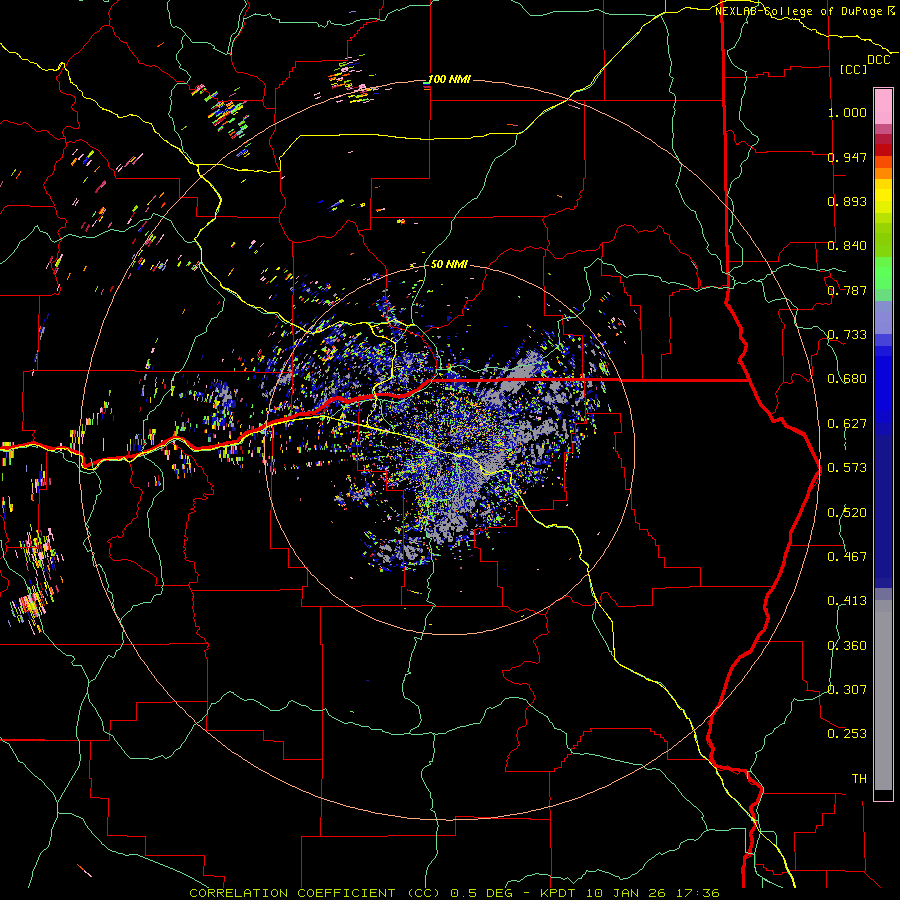Image resolution: width=900 pixels, height=900 pixels.
Task: Click the 0.520 value on the scale
Action: [847, 513]
